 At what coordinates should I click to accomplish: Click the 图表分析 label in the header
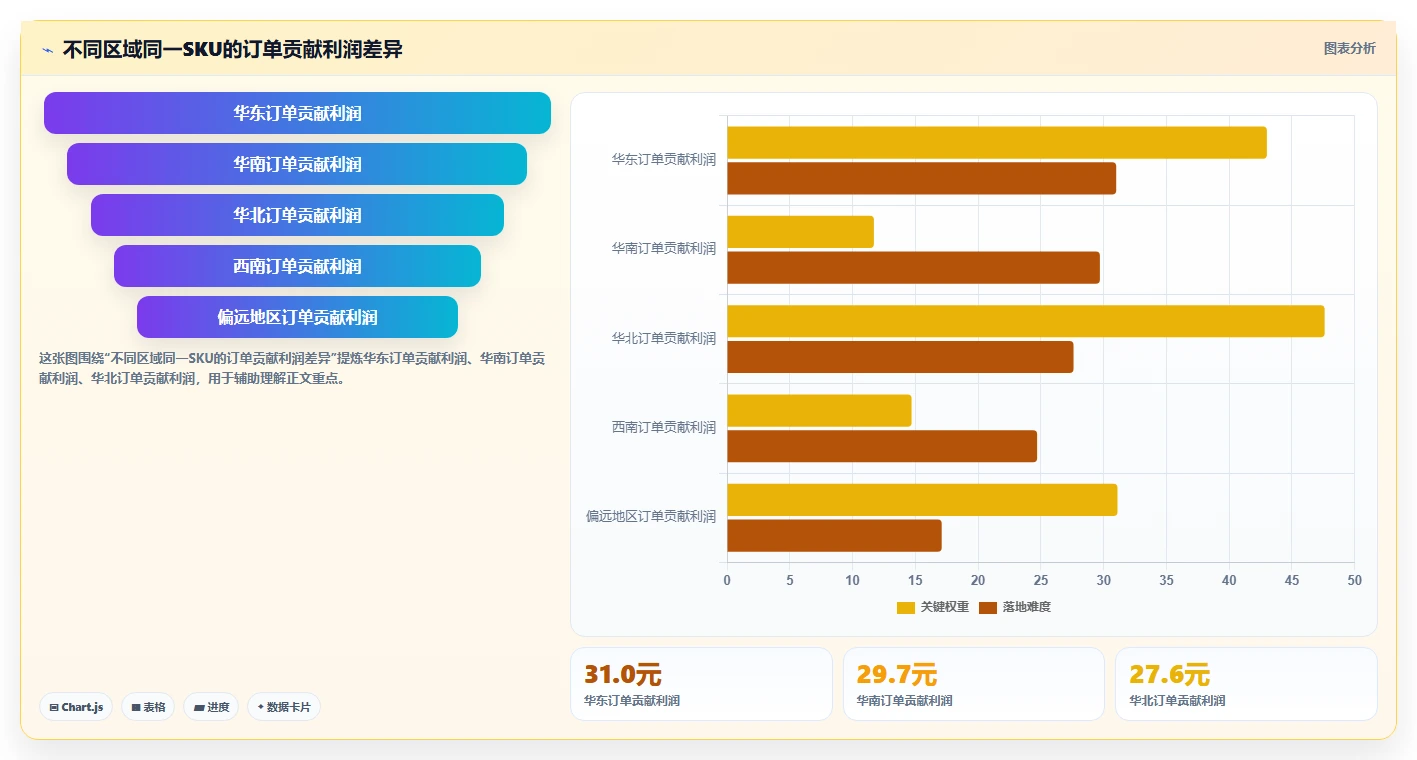(1349, 48)
